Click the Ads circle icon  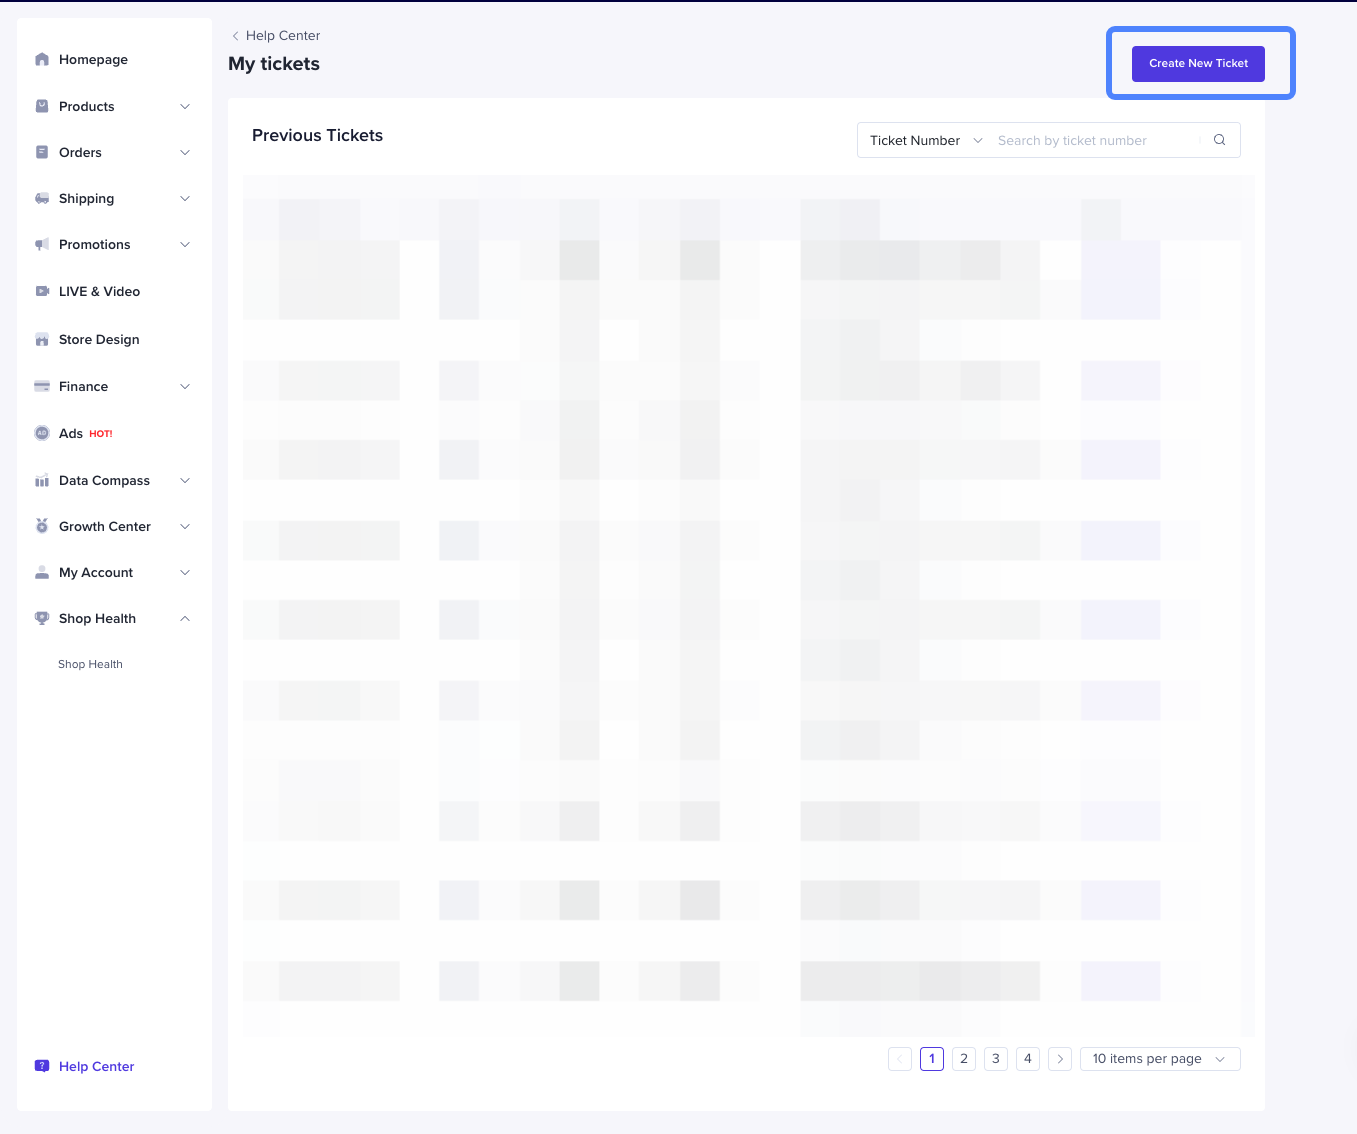pos(42,433)
